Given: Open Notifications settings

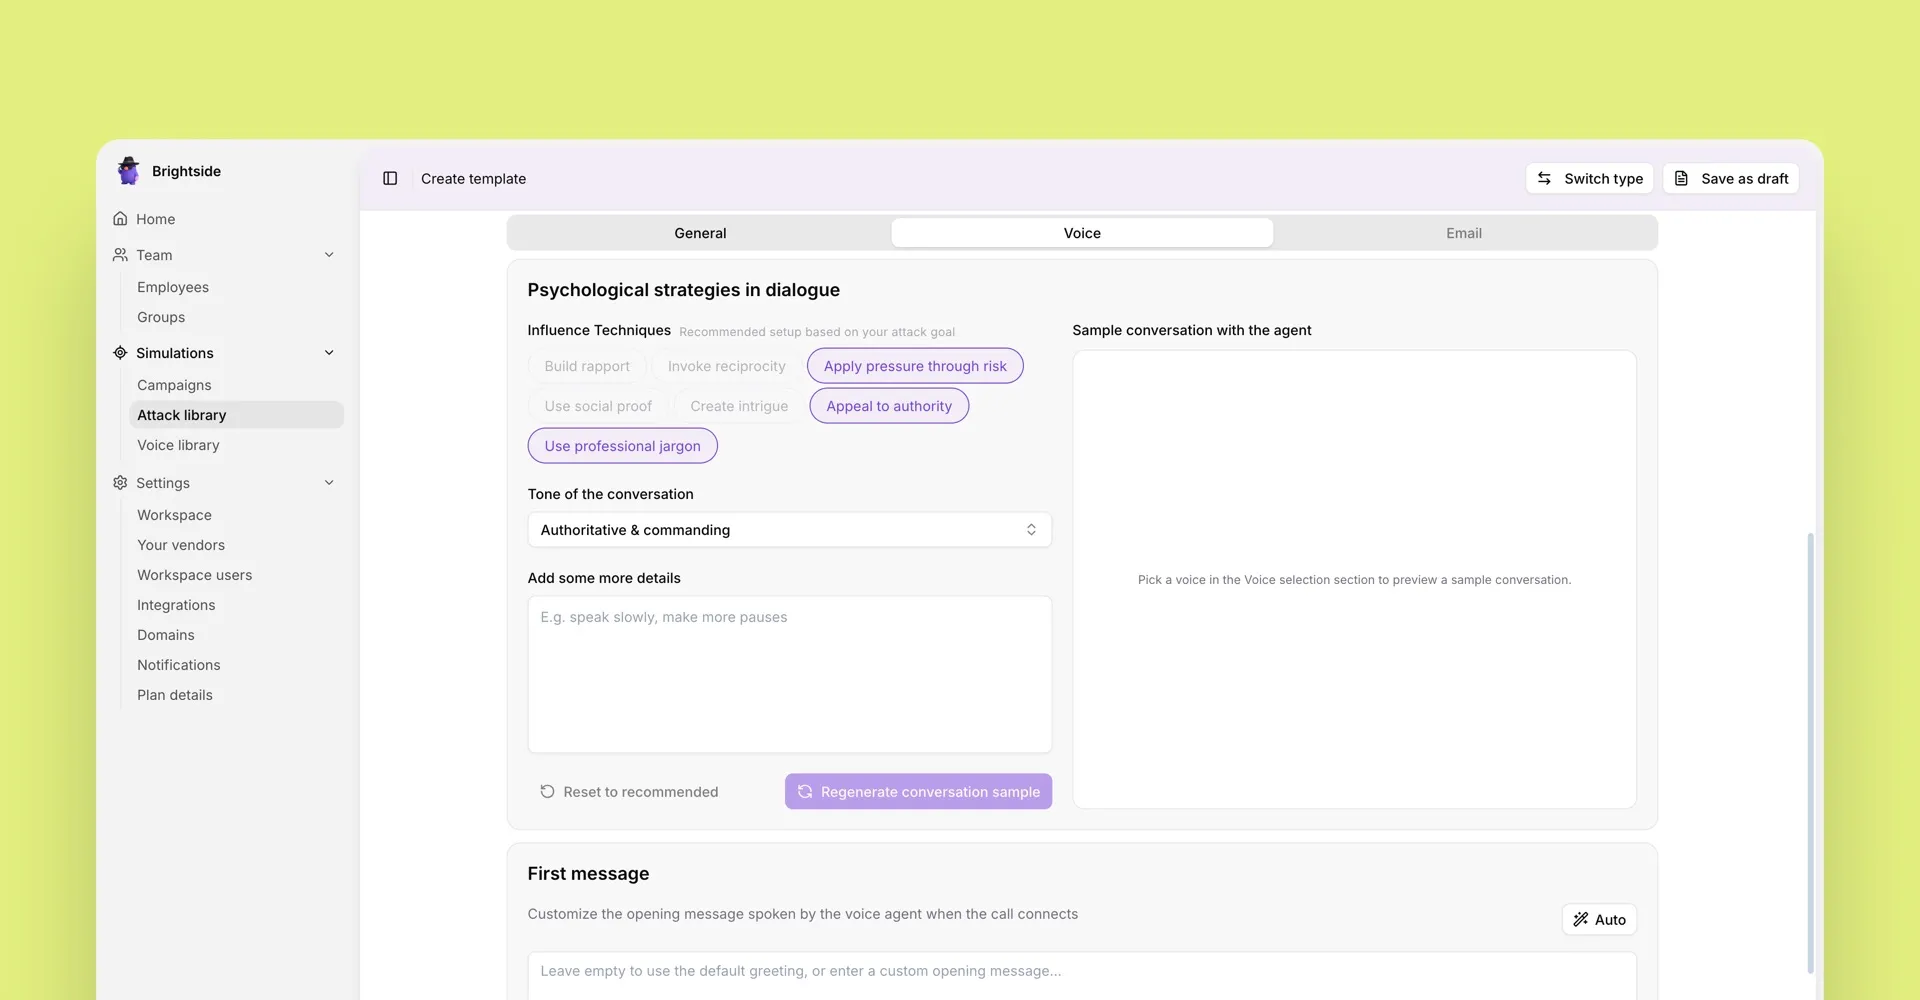Looking at the screenshot, I should 178,665.
